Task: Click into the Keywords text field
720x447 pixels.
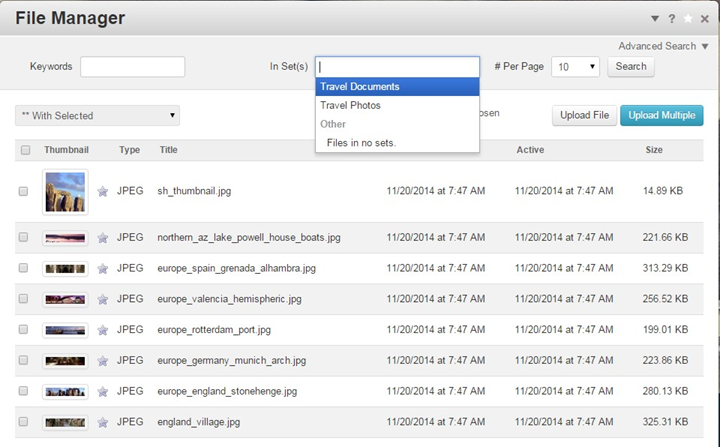Action: (x=132, y=67)
